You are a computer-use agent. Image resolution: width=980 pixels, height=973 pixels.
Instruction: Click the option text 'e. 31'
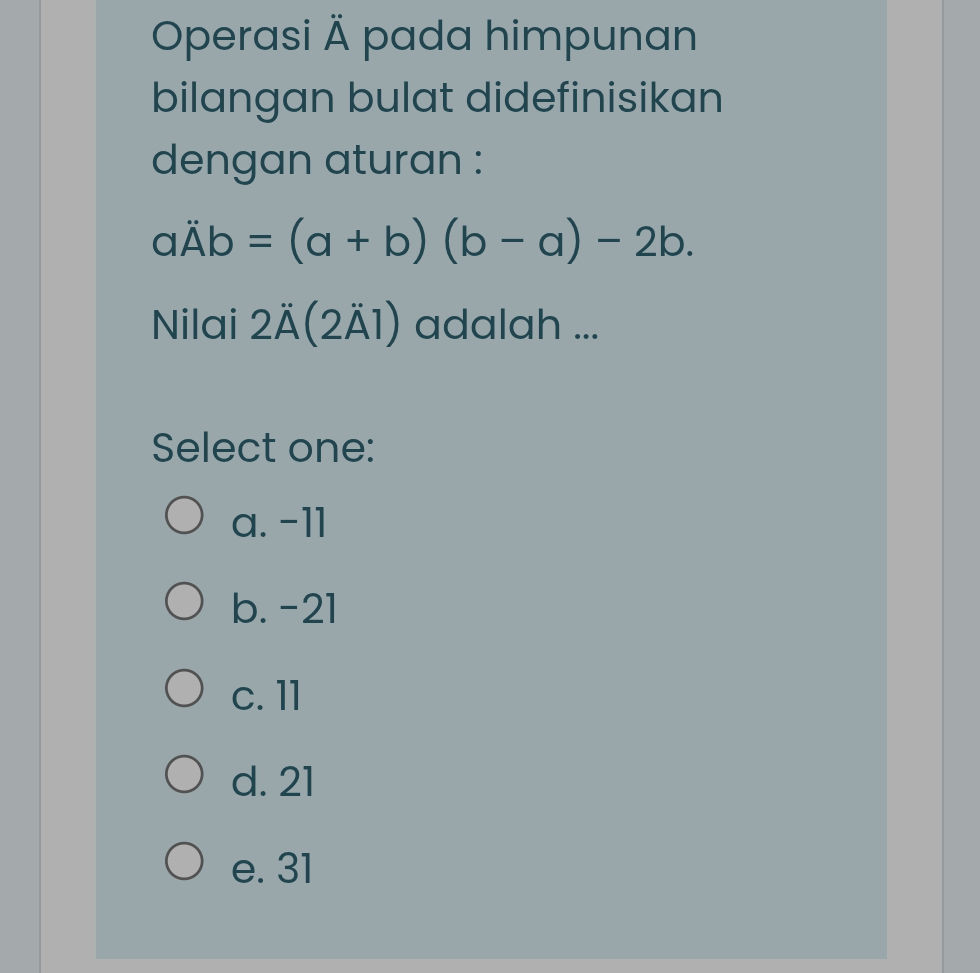click(271, 869)
